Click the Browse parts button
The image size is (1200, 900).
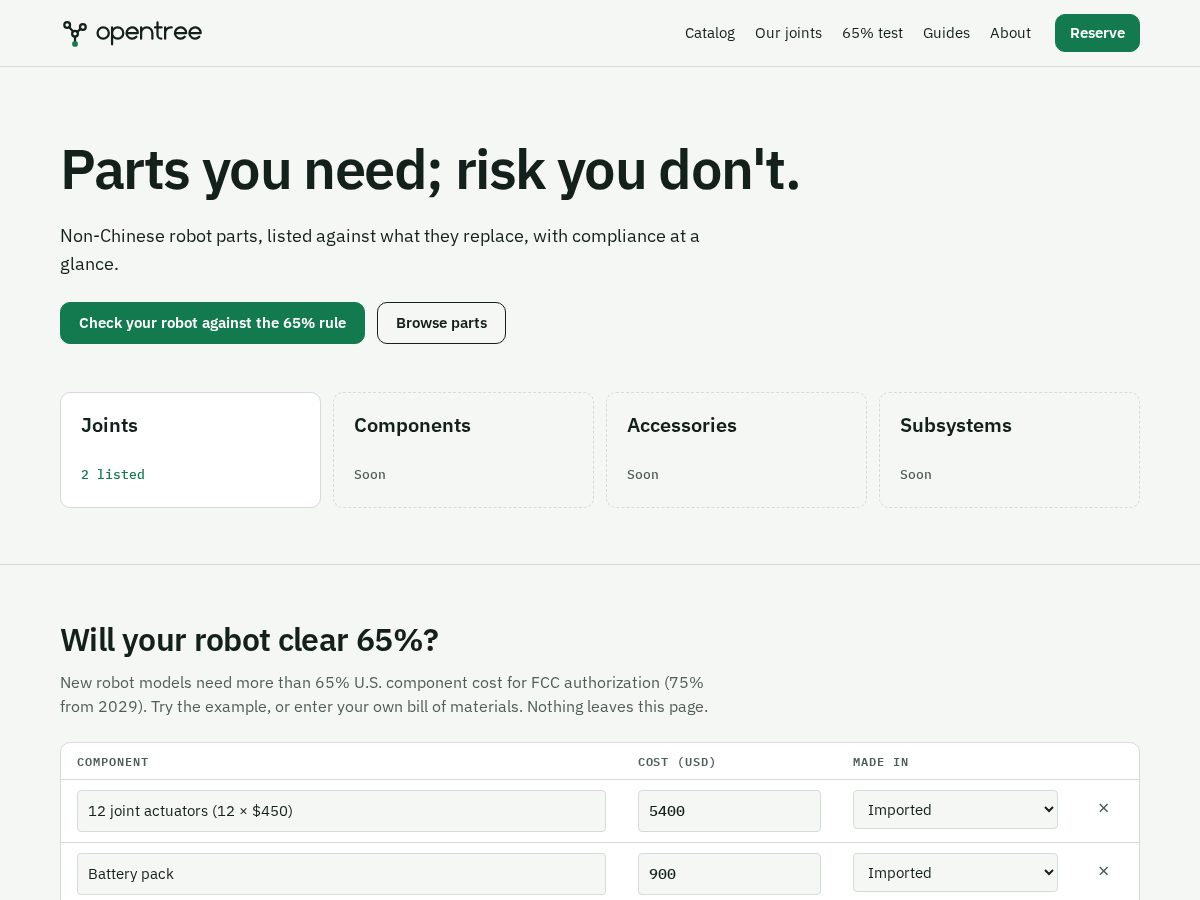point(441,323)
